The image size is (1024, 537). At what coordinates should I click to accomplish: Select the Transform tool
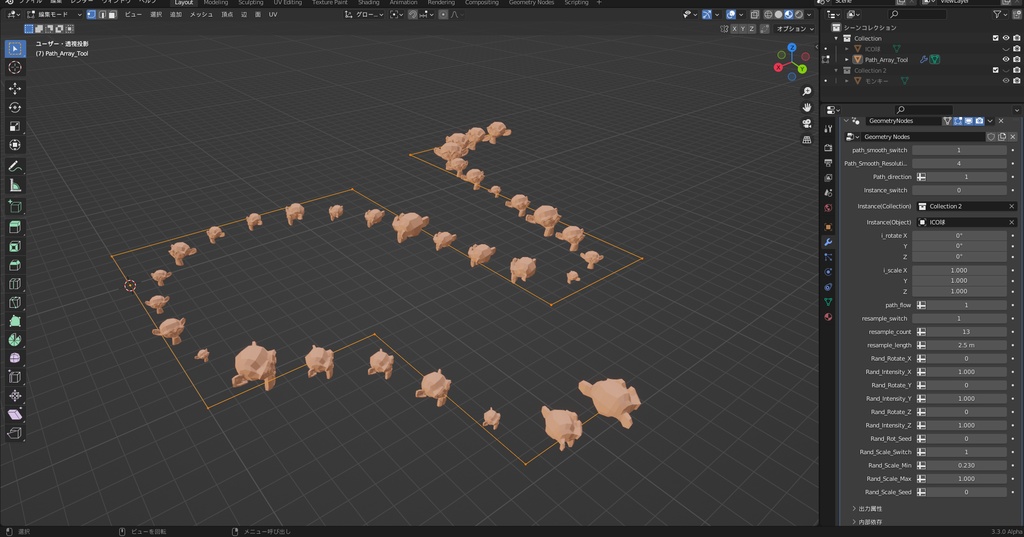point(15,145)
